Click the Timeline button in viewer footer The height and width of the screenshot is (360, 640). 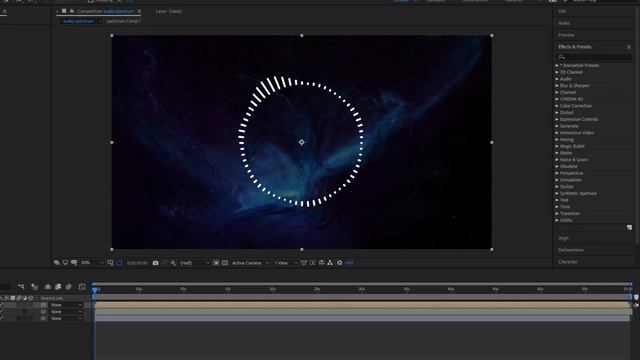(322, 263)
